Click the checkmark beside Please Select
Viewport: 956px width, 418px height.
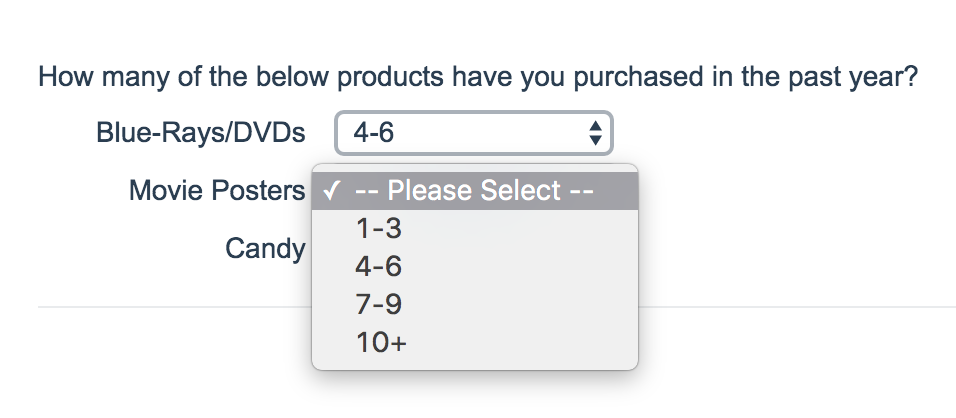(x=330, y=190)
